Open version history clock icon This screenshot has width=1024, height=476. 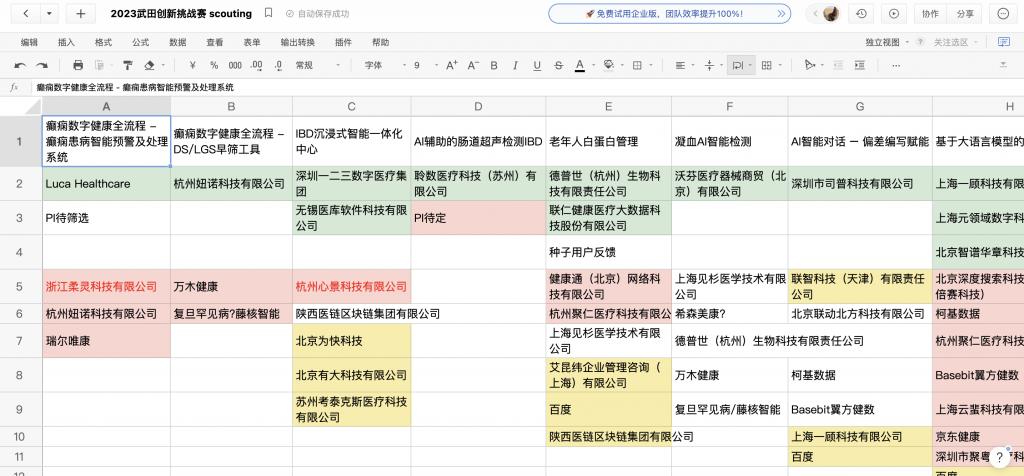tap(861, 14)
